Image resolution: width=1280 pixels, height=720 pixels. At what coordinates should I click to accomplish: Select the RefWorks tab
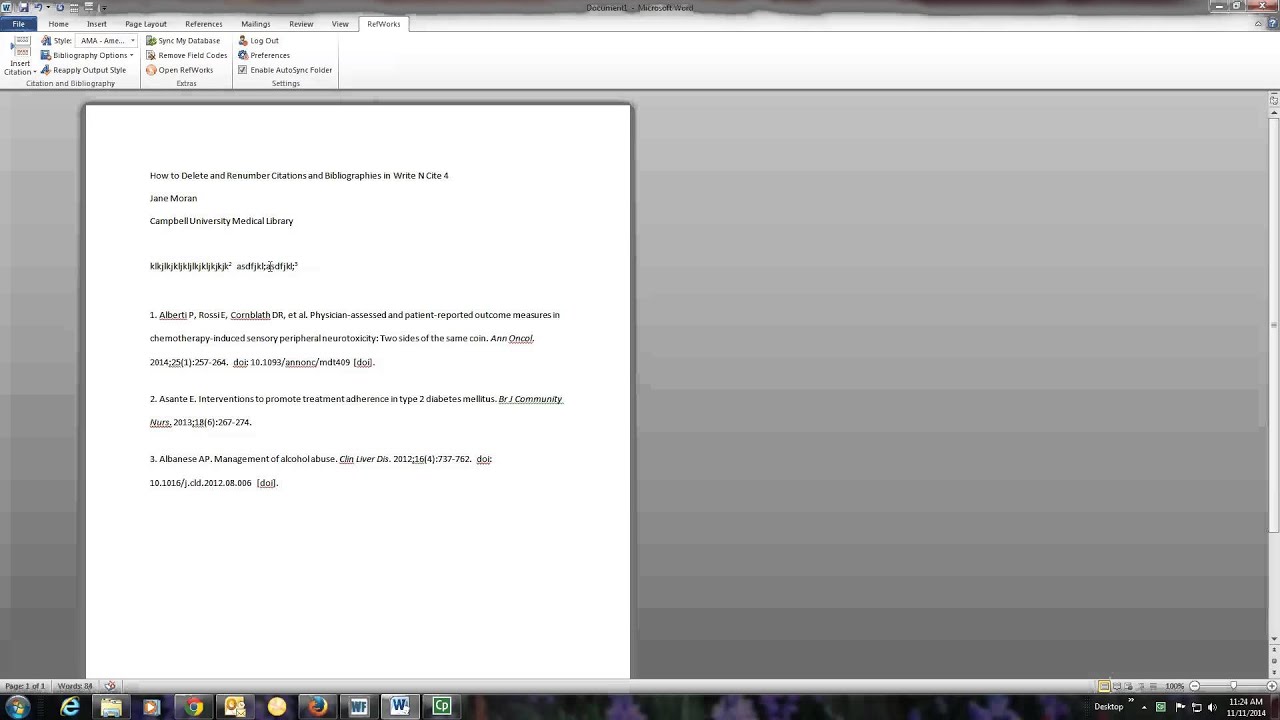tap(384, 24)
